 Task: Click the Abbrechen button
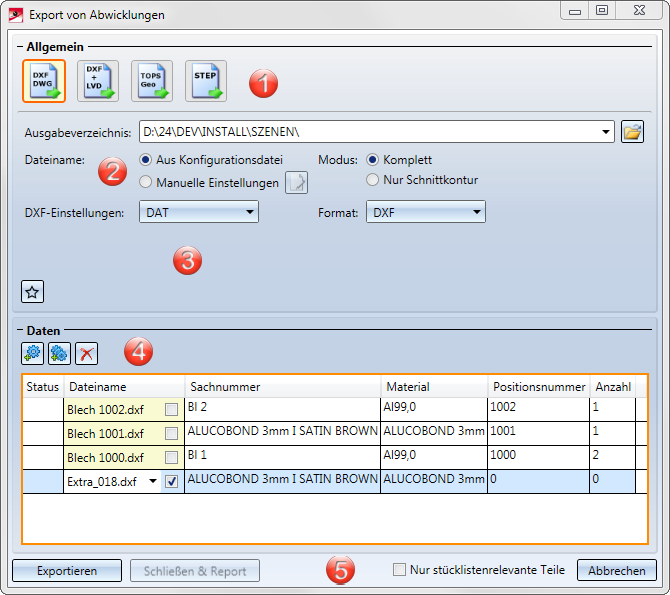616,570
